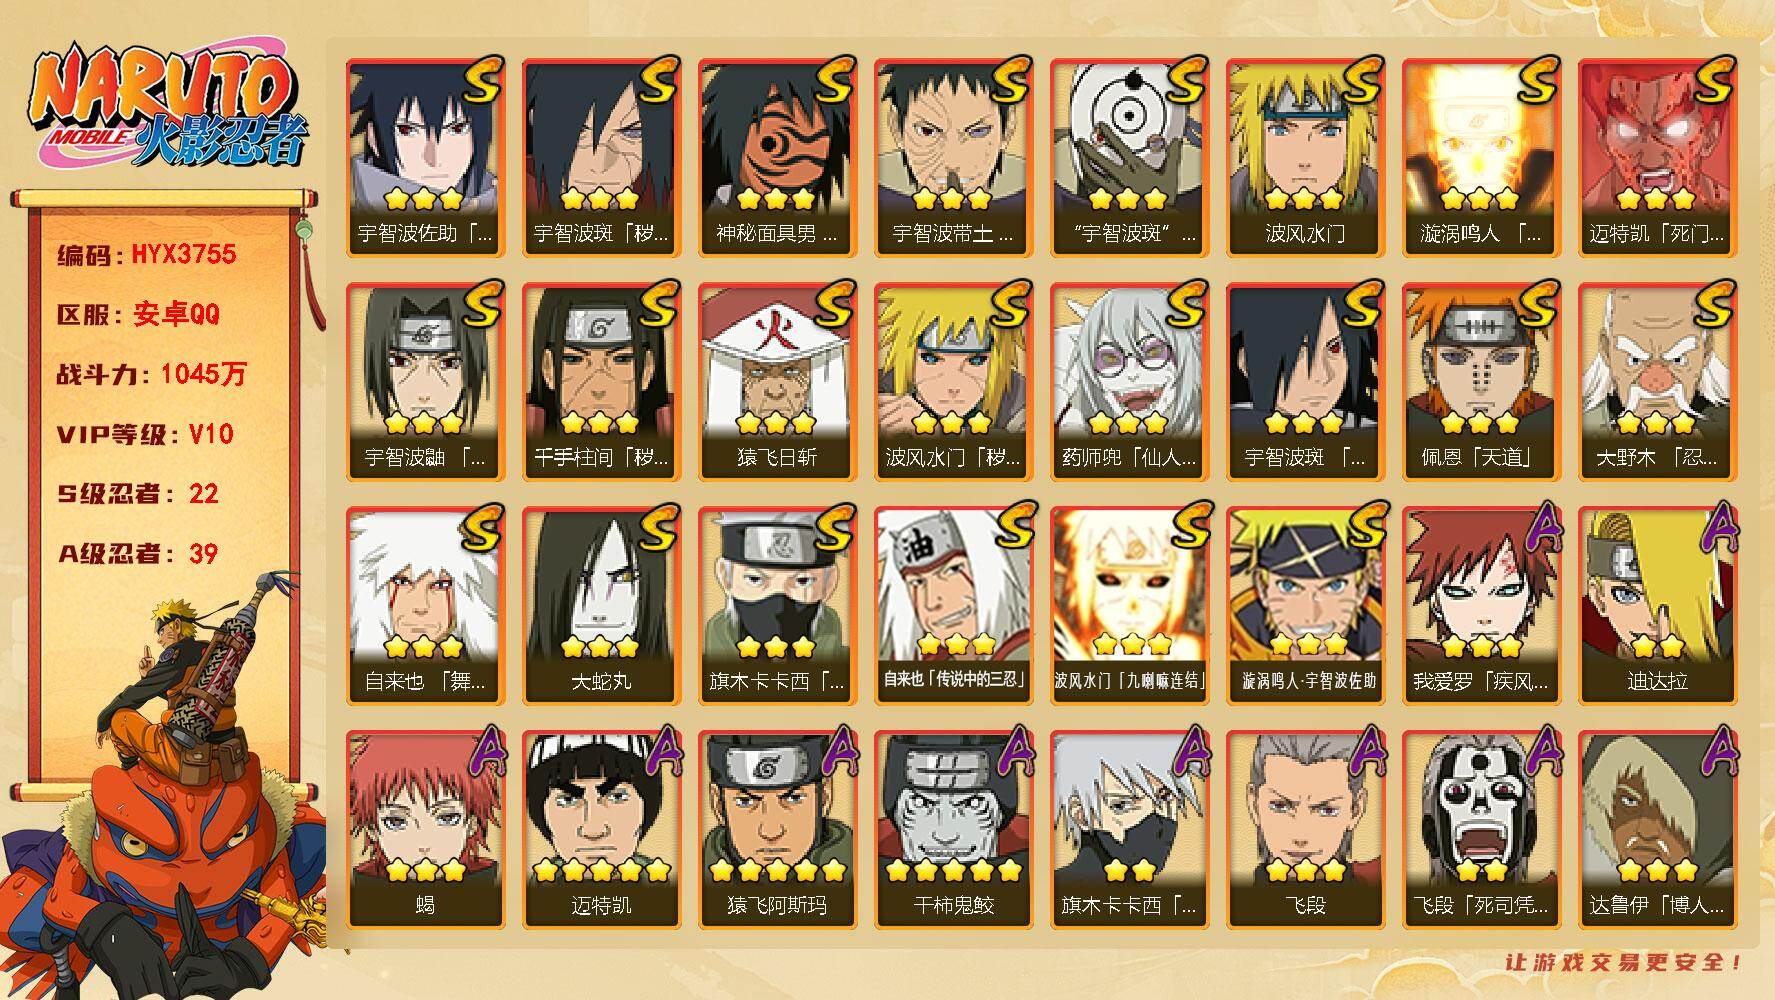Select the 漩涡鸣人·宇智波佐助 card
Viewport: 1775px width, 1000px height.
[x=1305, y=606]
